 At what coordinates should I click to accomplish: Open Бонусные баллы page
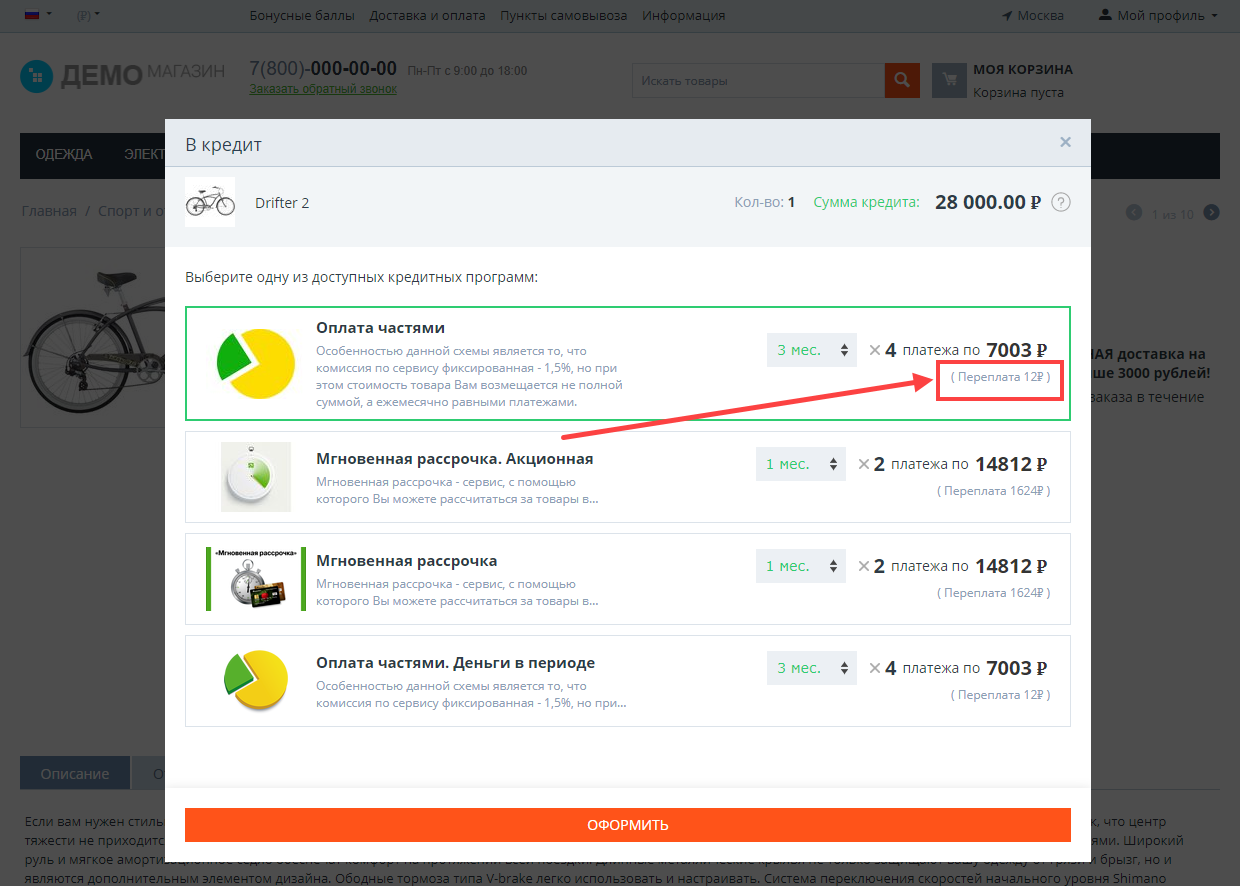click(x=302, y=15)
